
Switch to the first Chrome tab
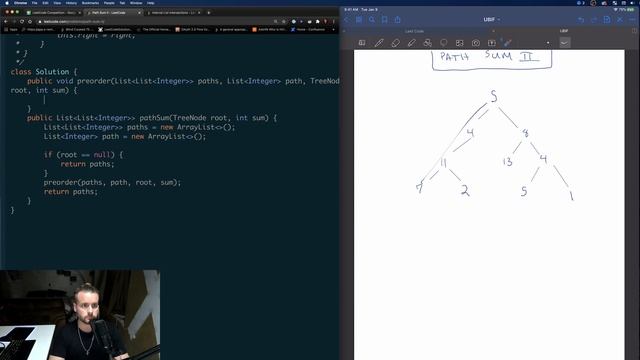53,13
